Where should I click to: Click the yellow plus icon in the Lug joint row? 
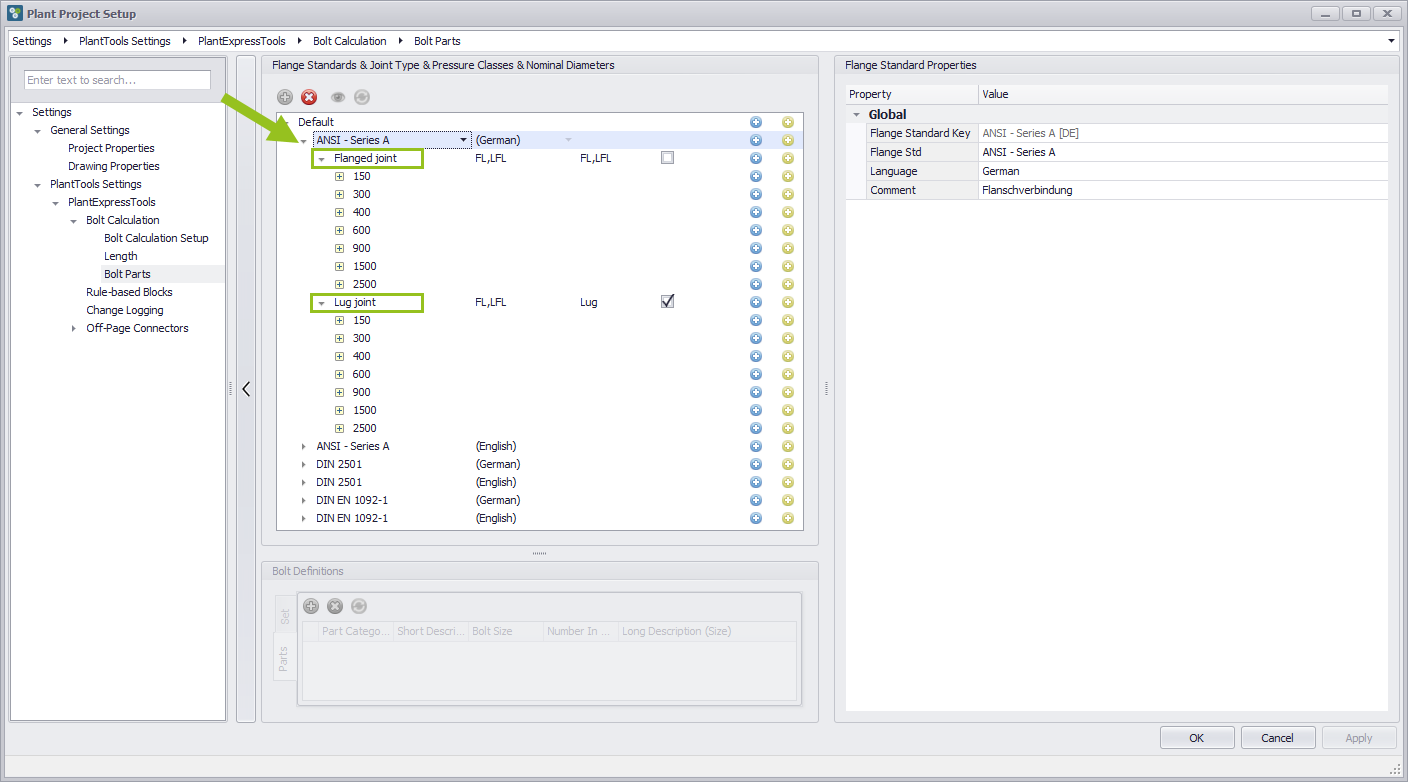click(788, 302)
